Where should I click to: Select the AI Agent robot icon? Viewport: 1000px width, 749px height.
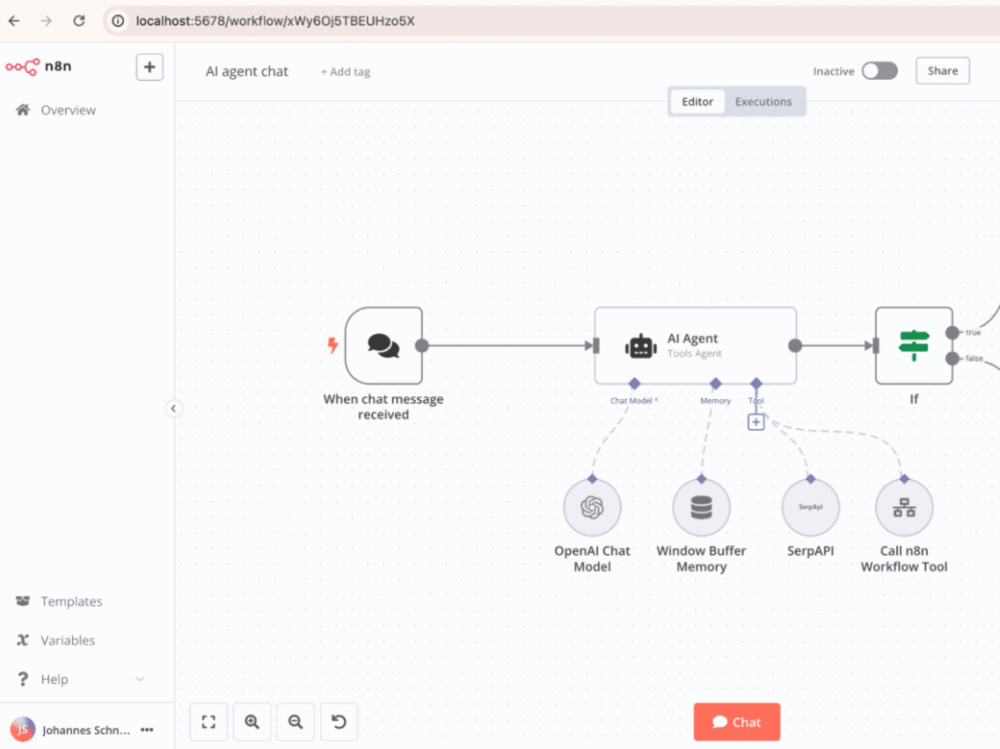coord(640,346)
